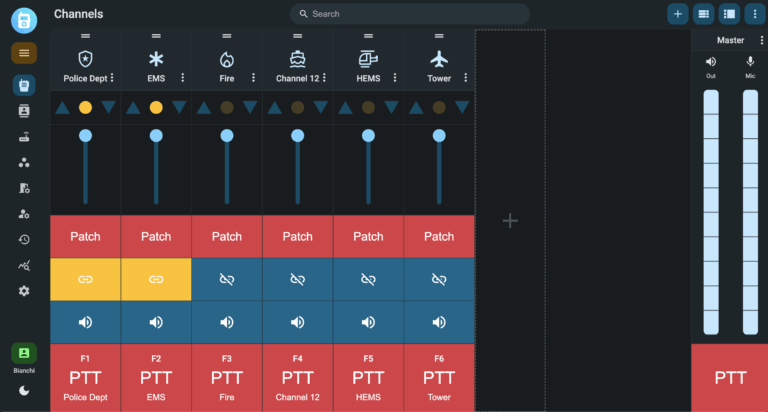
Task: Switch to table layout view icon
Action: (703, 14)
